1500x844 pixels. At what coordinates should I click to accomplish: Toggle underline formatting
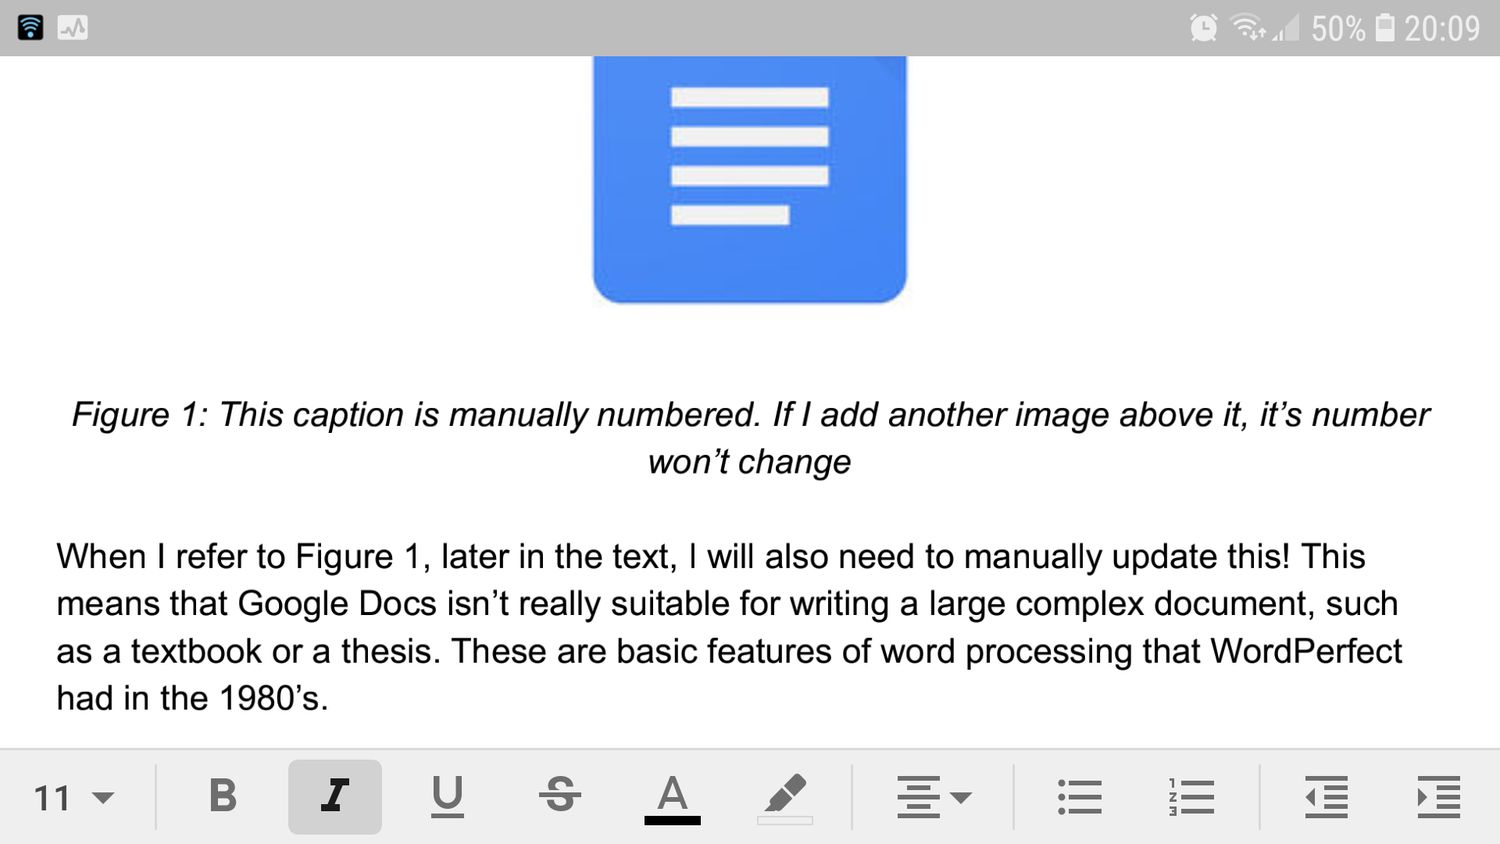[x=447, y=796]
